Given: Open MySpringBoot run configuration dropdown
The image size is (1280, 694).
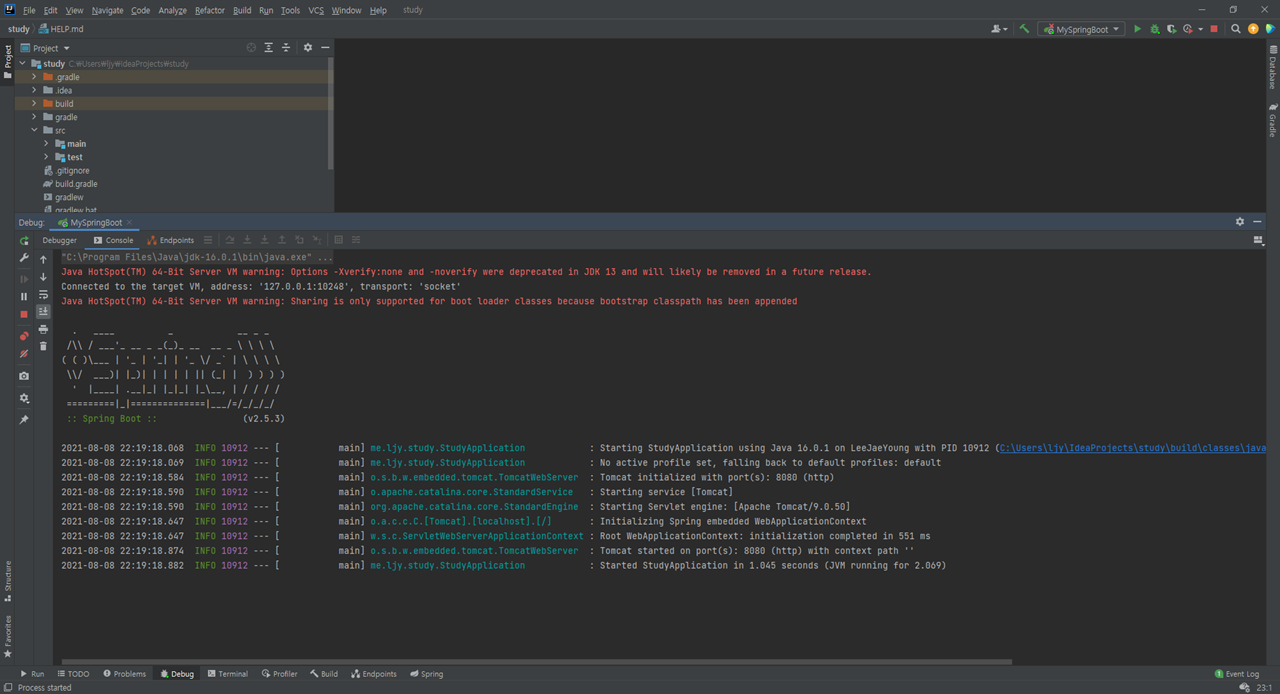Looking at the screenshot, I should [1081, 29].
